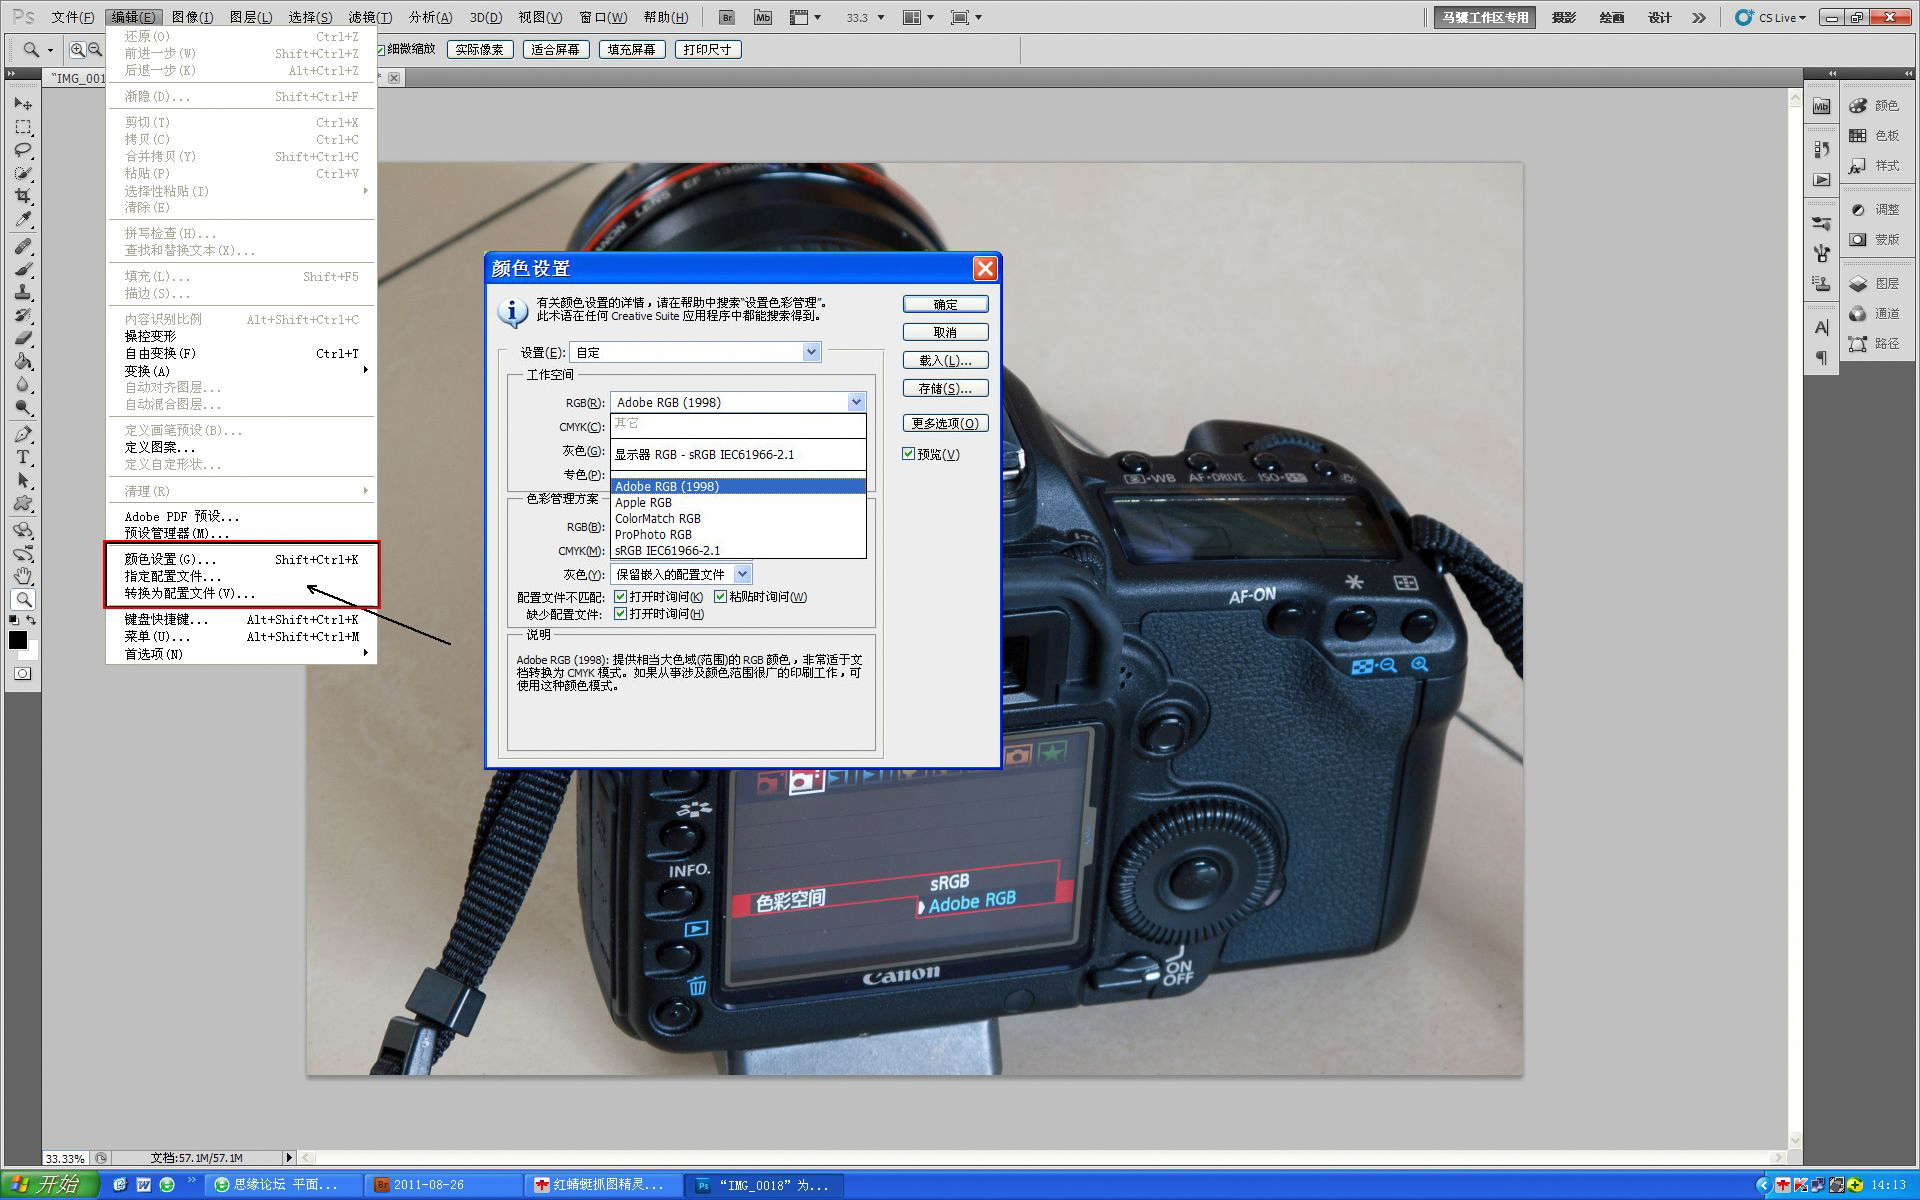Select the Path Selection tool
This screenshot has width=1920, height=1200.
click(x=23, y=480)
